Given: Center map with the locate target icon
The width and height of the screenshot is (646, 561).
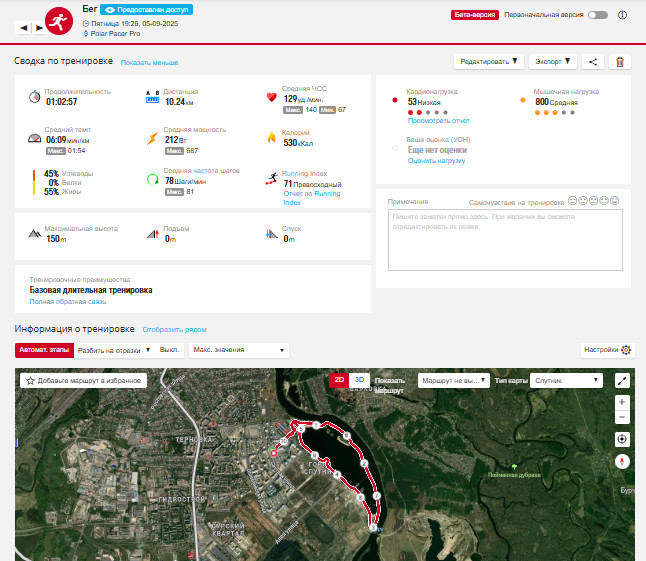Looking at the screenshot, I should coord(622,439).
